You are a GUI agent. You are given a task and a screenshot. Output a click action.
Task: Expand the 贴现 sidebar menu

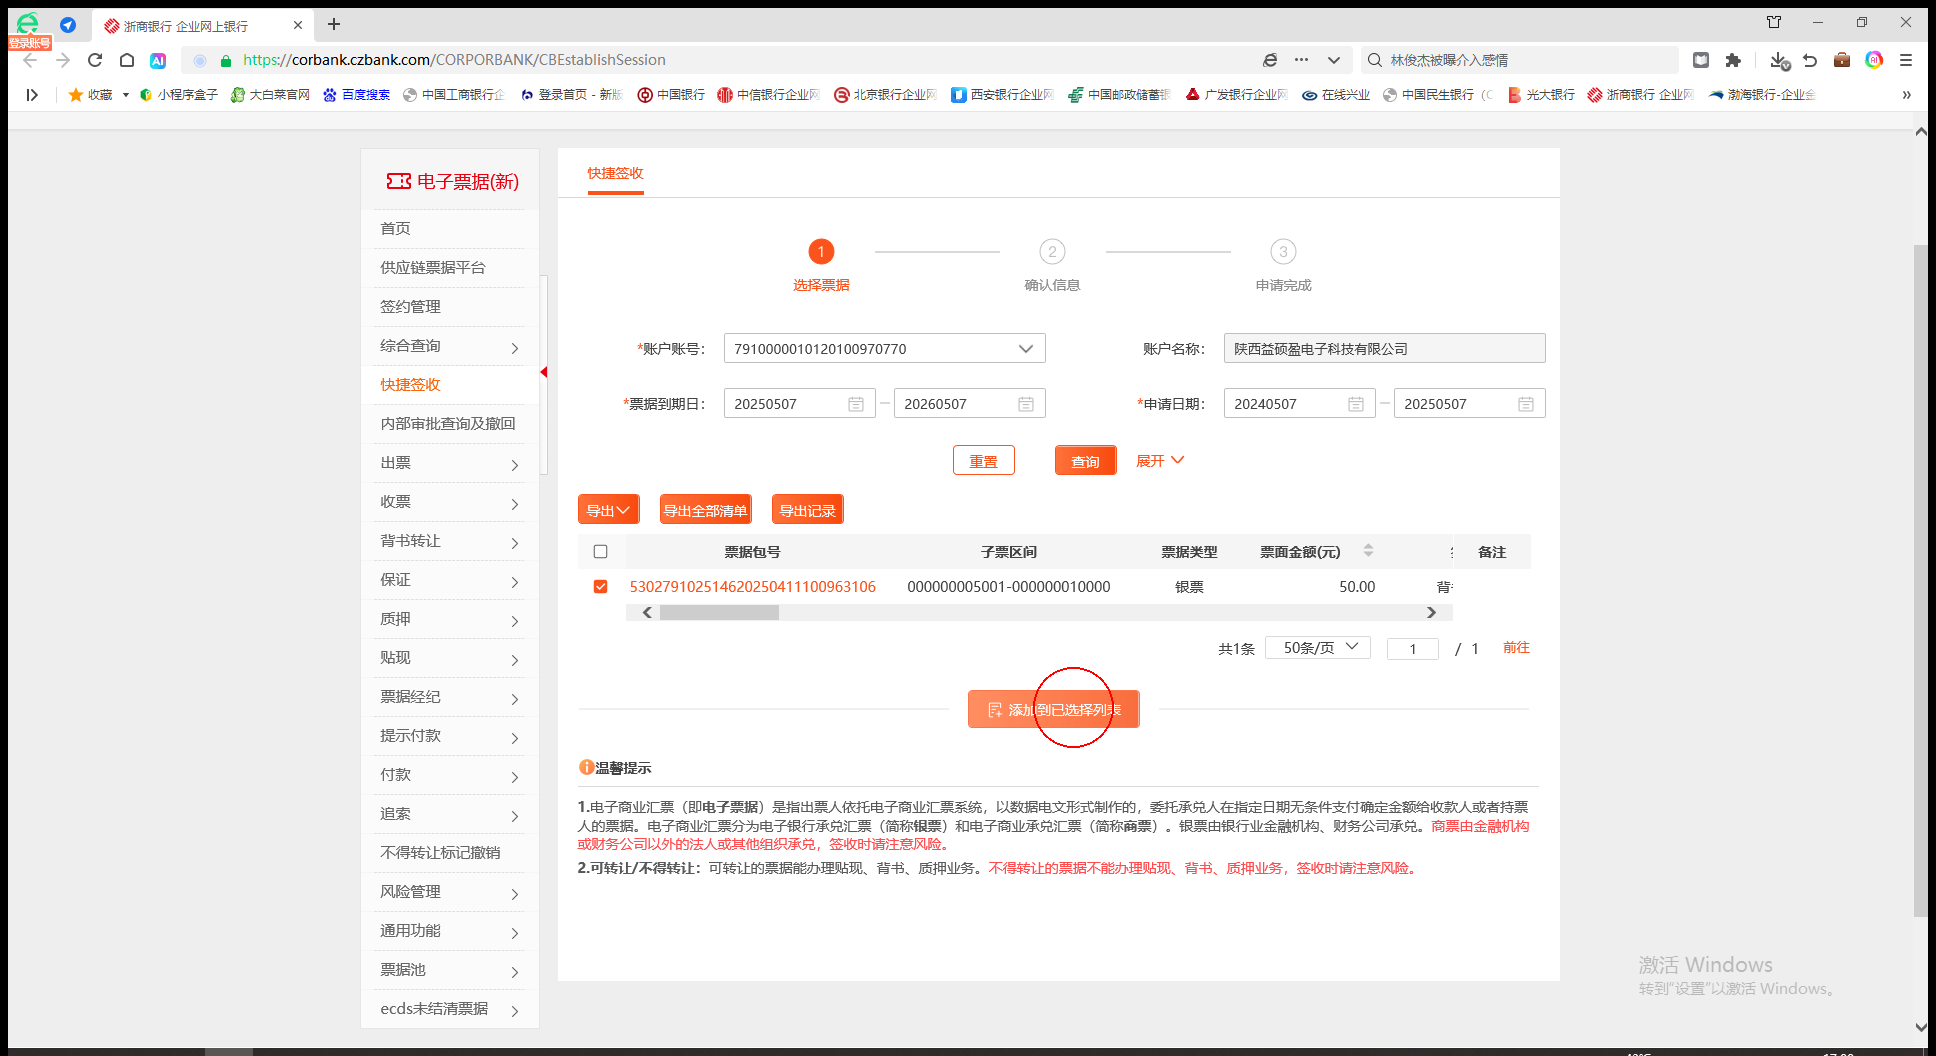pyautogui.click(x=449, y=658)
